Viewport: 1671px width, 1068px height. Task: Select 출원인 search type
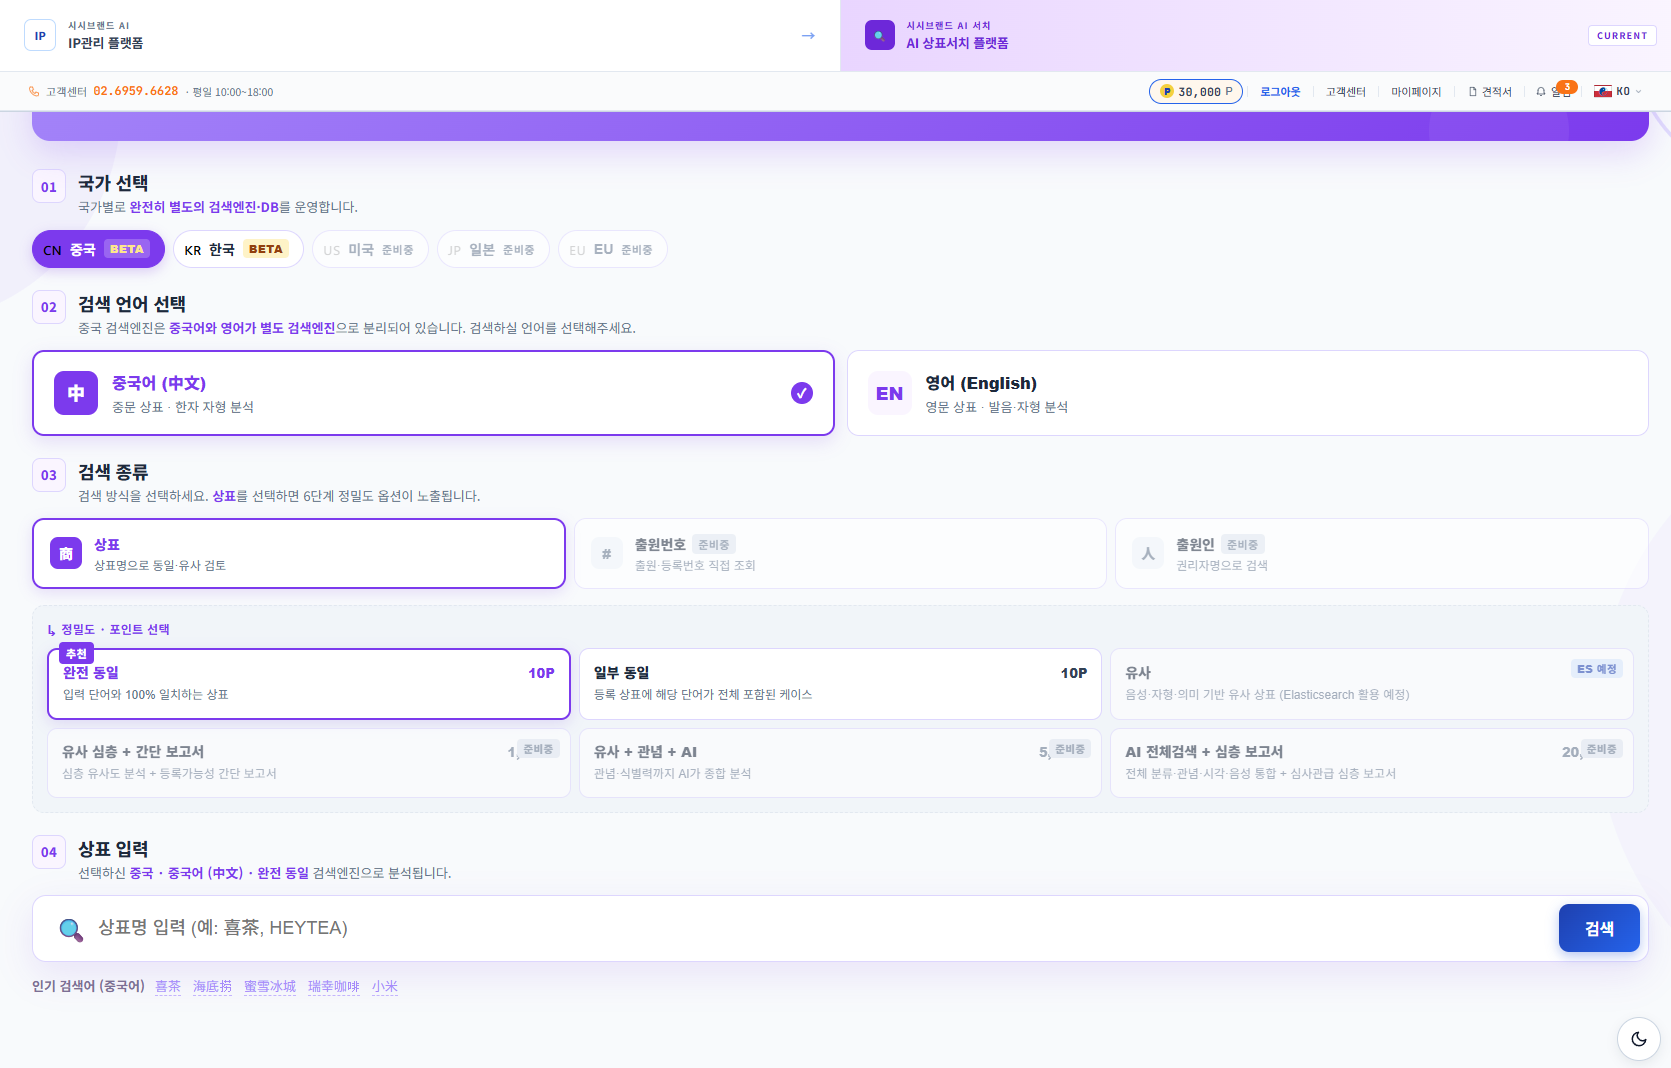pyautogui.click(x=1382, y=554)
